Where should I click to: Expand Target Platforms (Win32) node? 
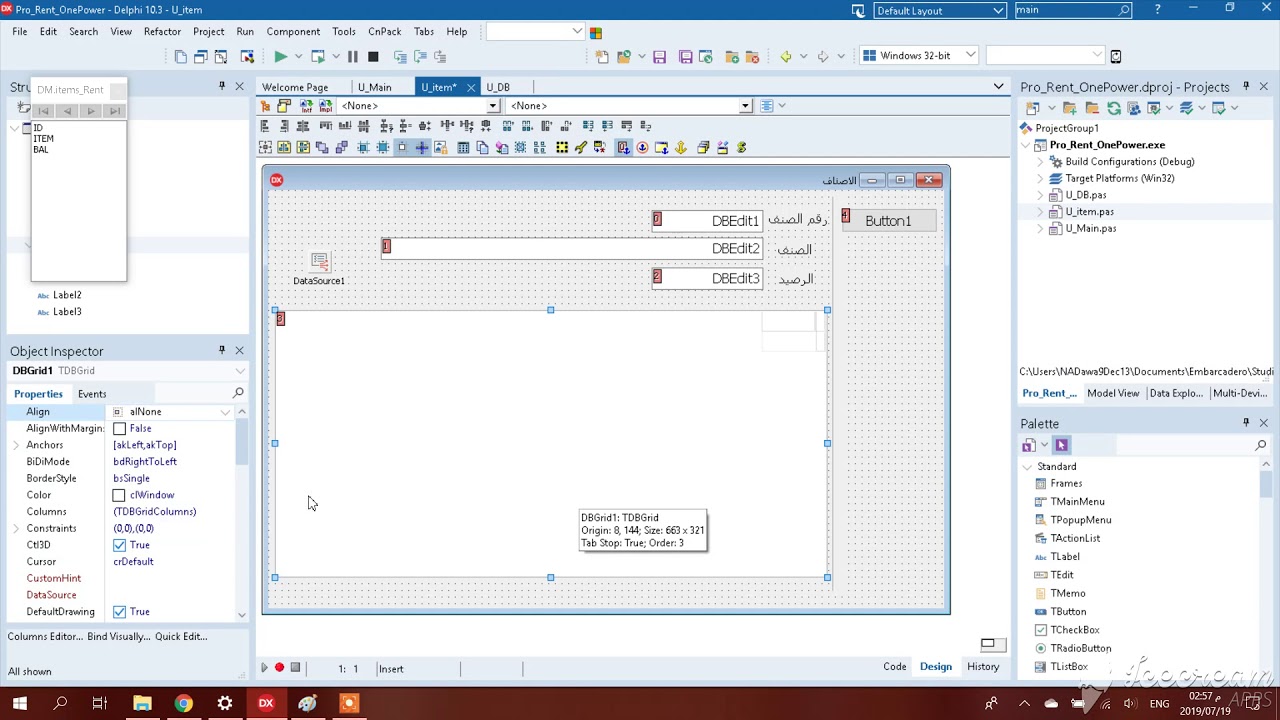click(x=1040, y=178)
